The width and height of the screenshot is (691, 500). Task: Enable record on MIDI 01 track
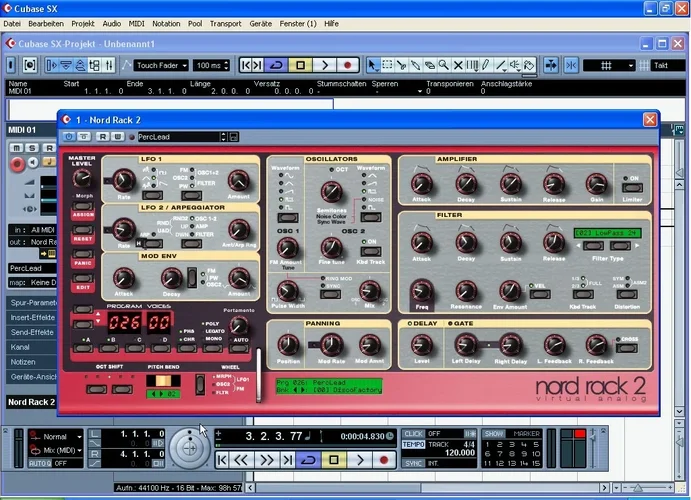pos(17,164)
